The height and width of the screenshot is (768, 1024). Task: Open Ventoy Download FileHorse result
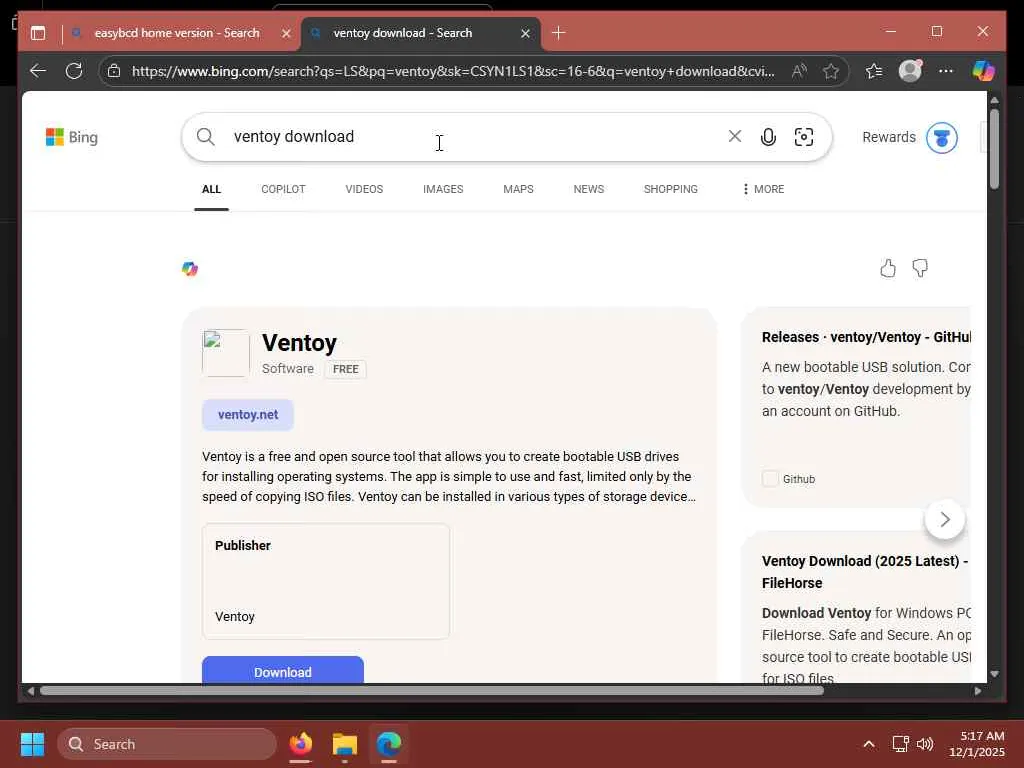click(x=865, y=572)
